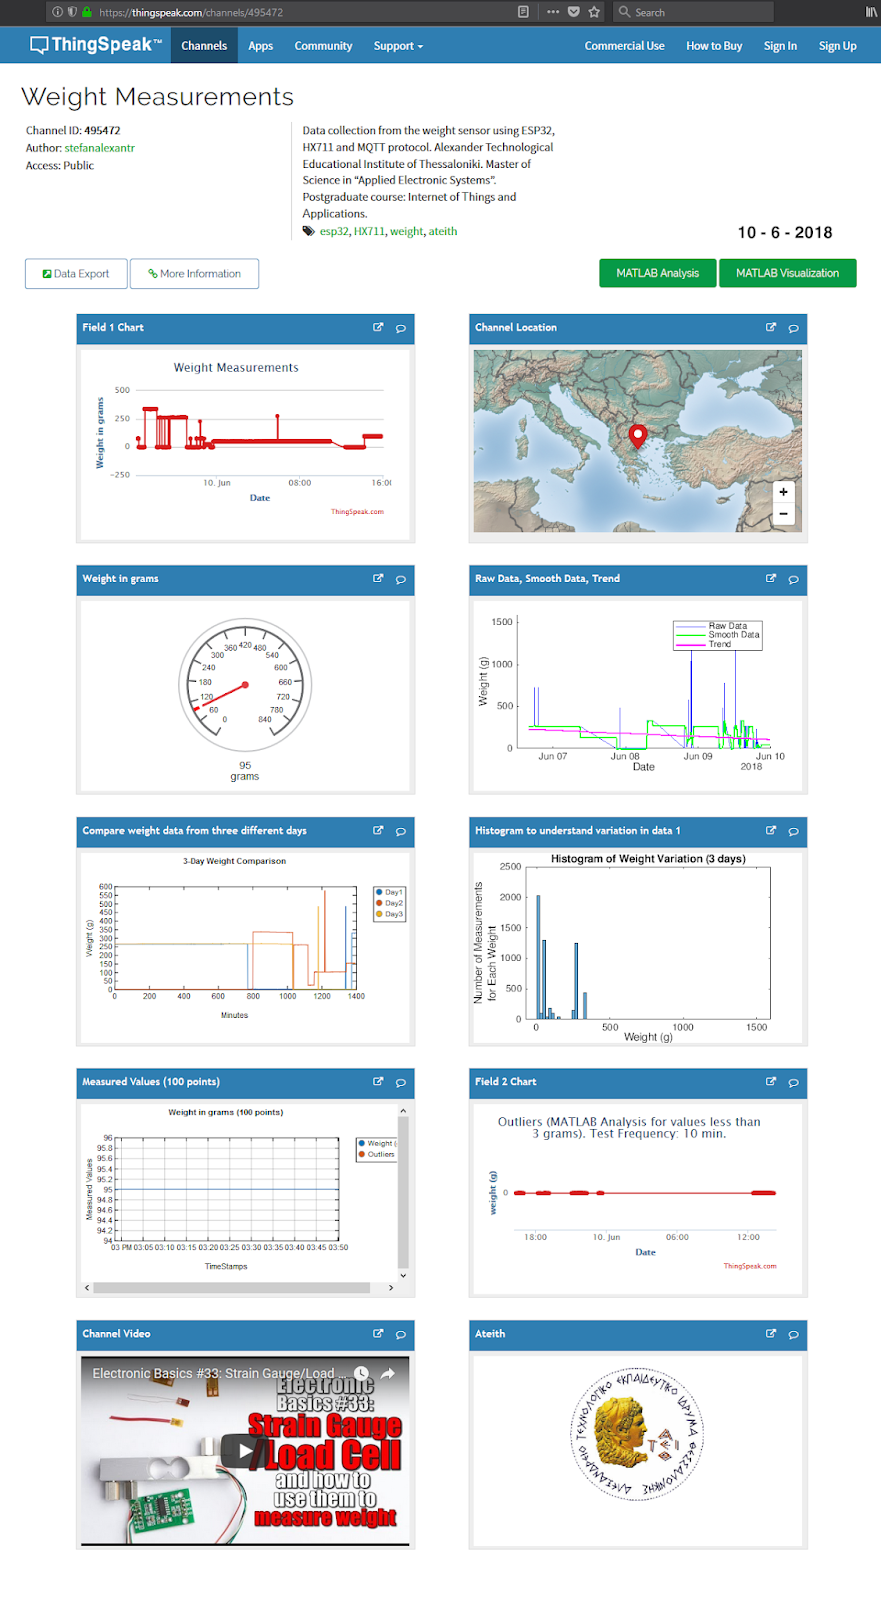Play the Strain Gauge channel video
The height and width of the screenshot is (1600, 881).
pyautogui.click(x=245, y=1450)
